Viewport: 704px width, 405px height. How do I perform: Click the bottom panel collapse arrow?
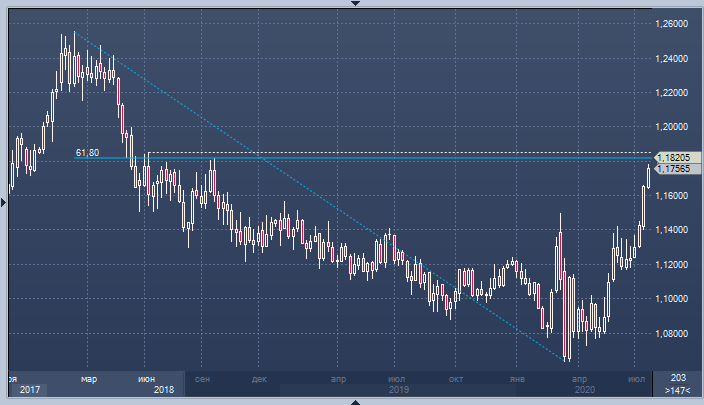[x=352, y=401]
